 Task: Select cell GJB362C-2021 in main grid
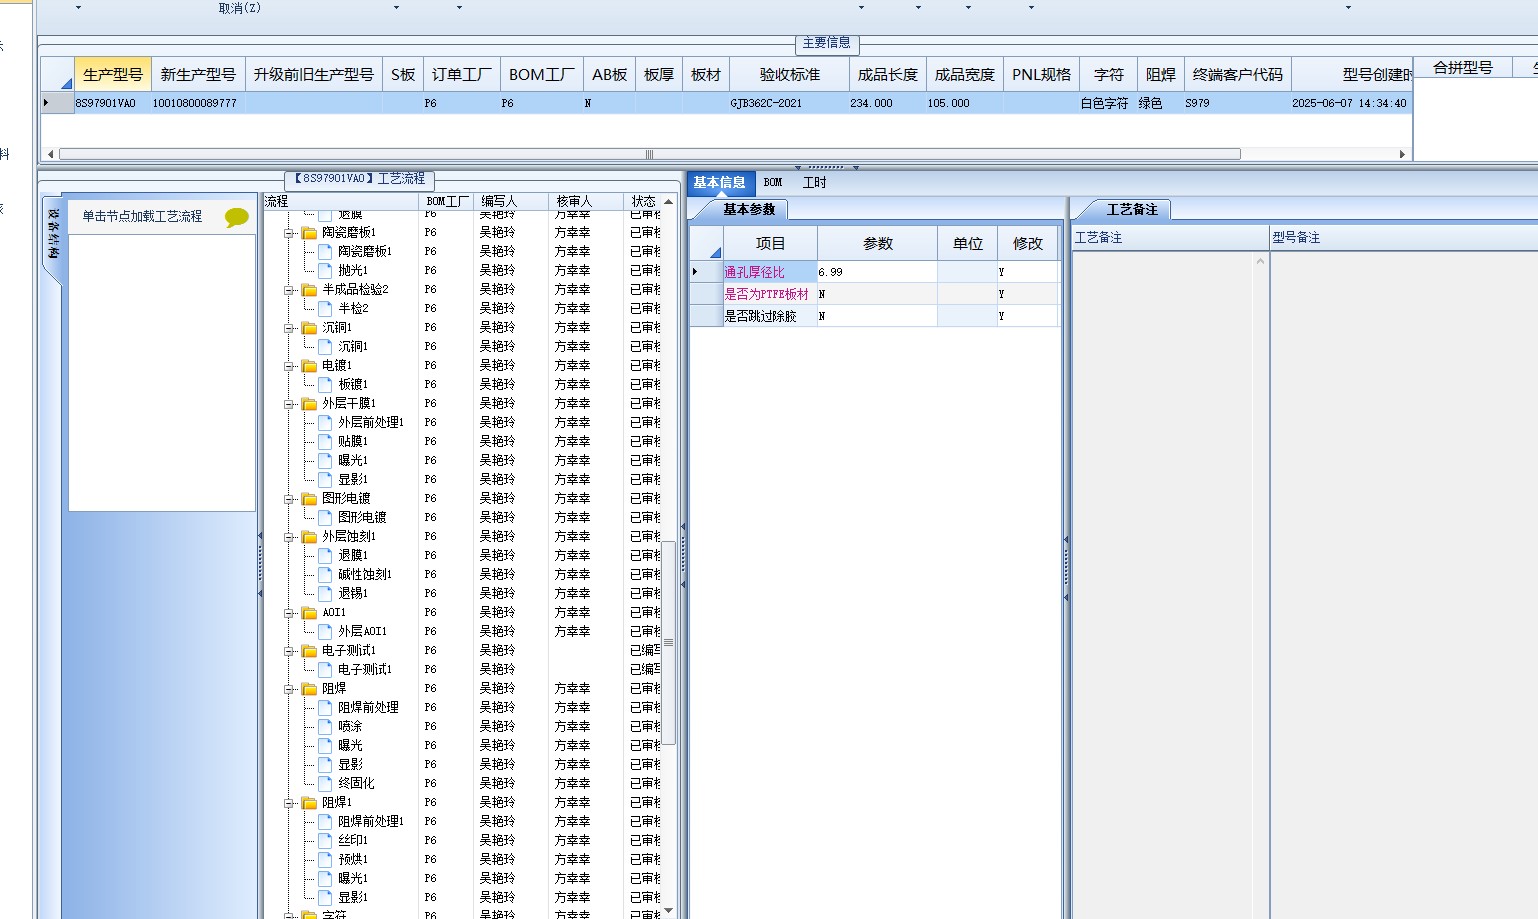click(789, 103)
